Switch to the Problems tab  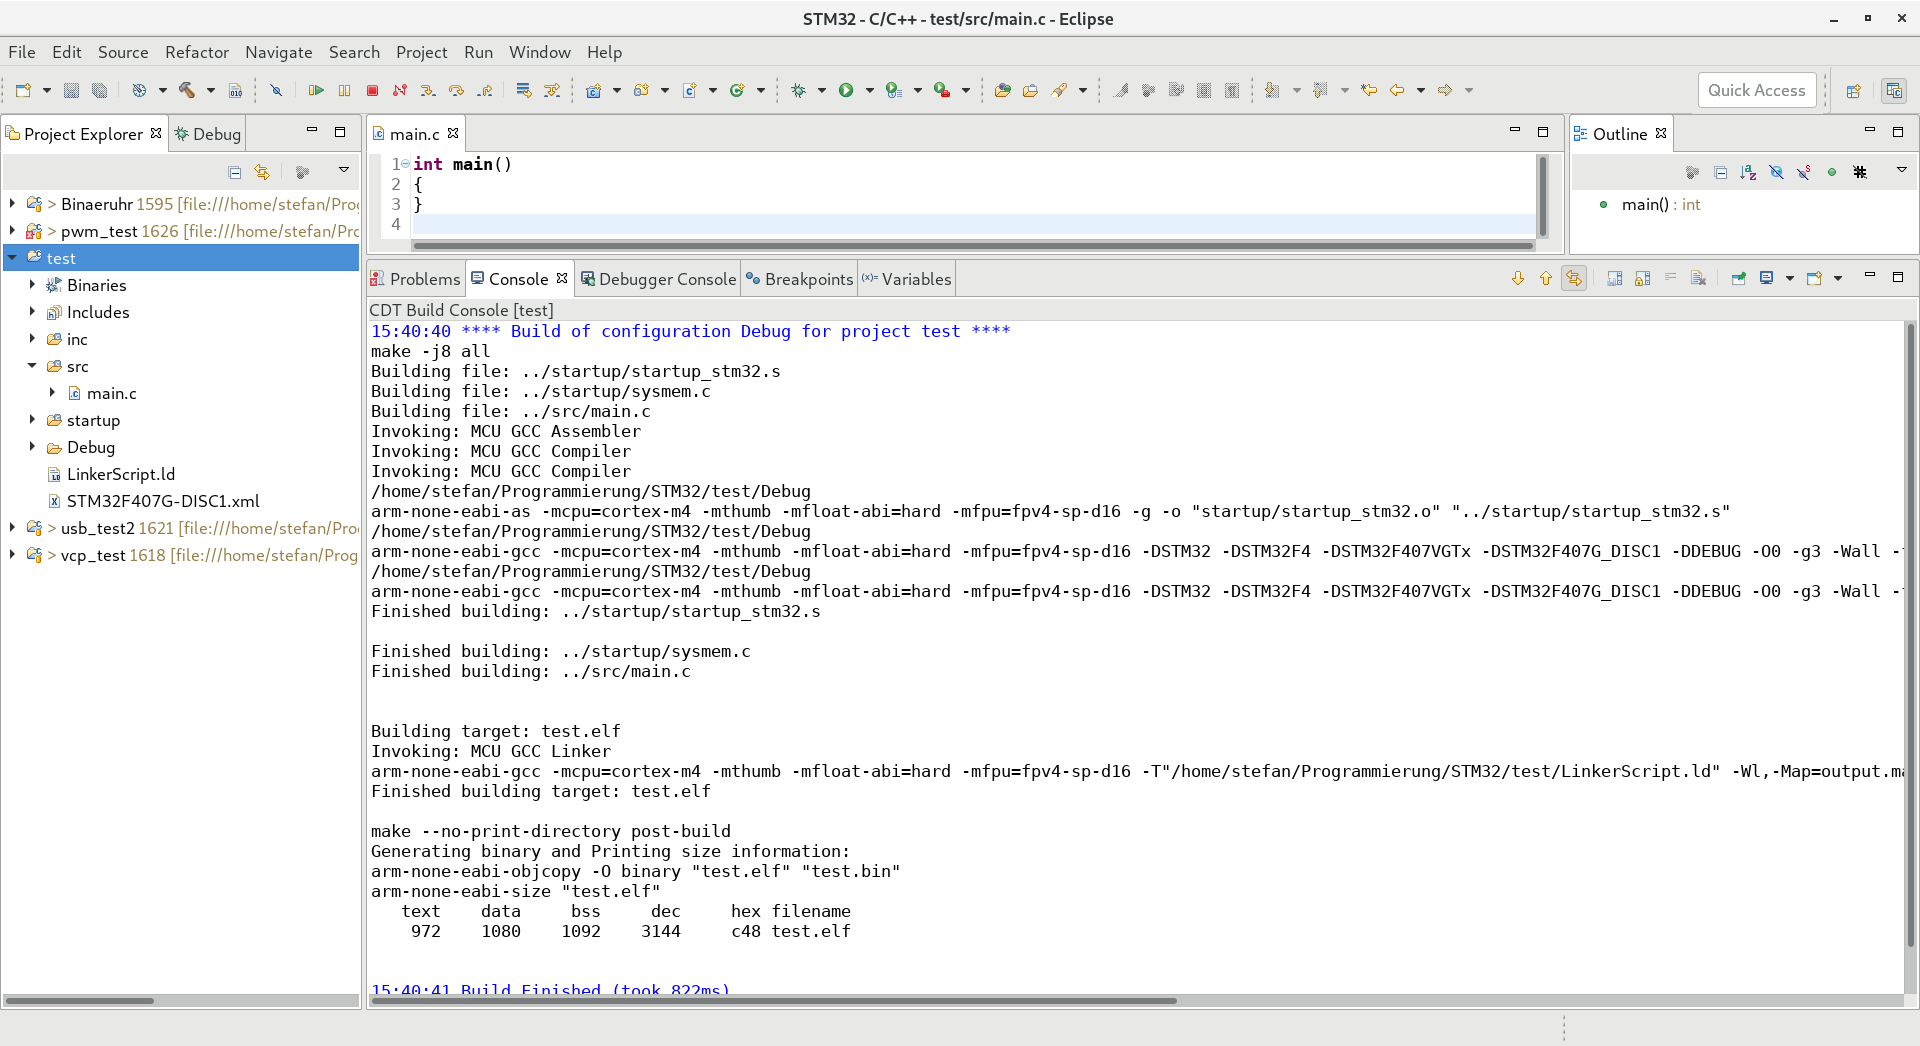416,279
